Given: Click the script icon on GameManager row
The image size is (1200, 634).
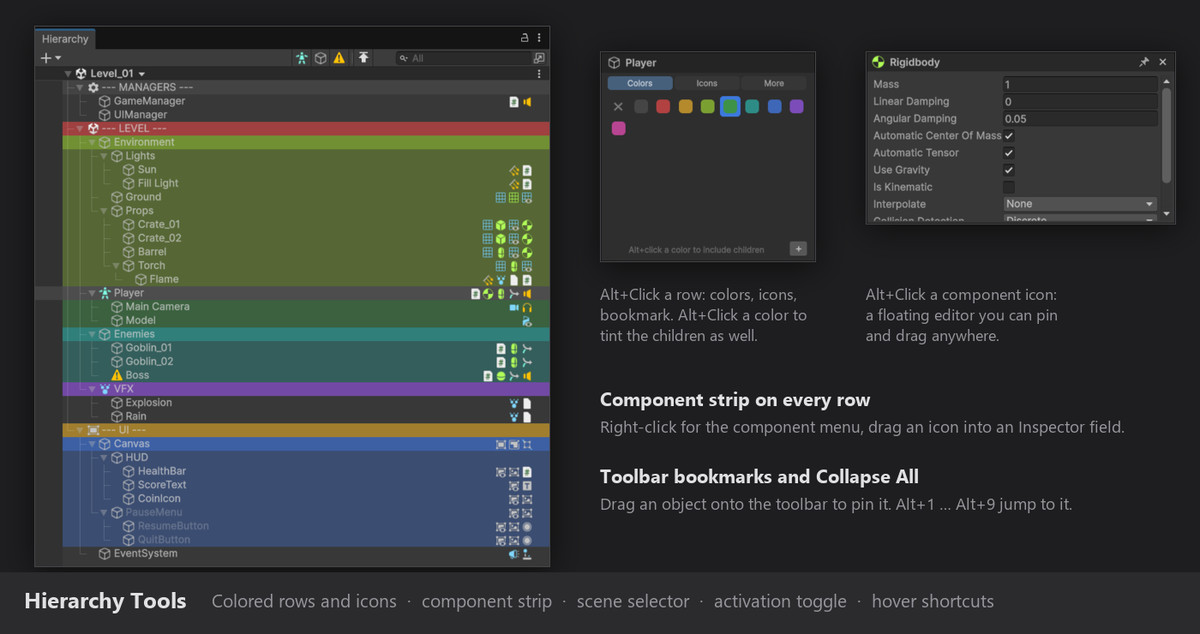Looking at the screenshot, I should (514, 101).
